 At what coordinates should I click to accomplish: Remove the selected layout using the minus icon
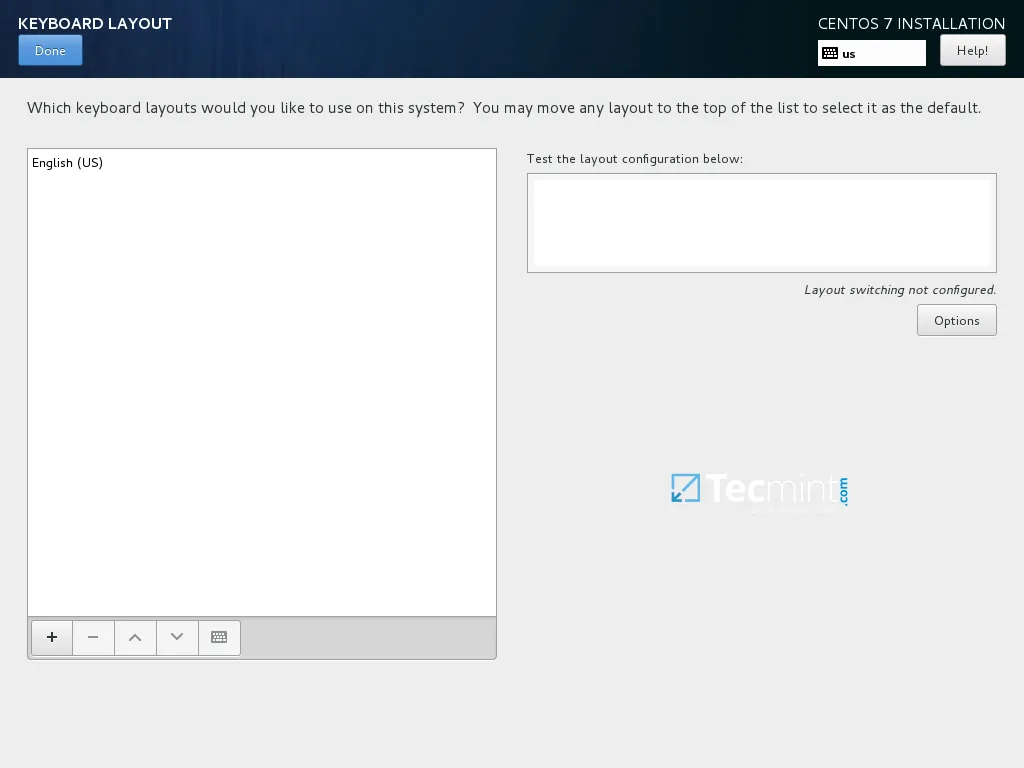93,637
